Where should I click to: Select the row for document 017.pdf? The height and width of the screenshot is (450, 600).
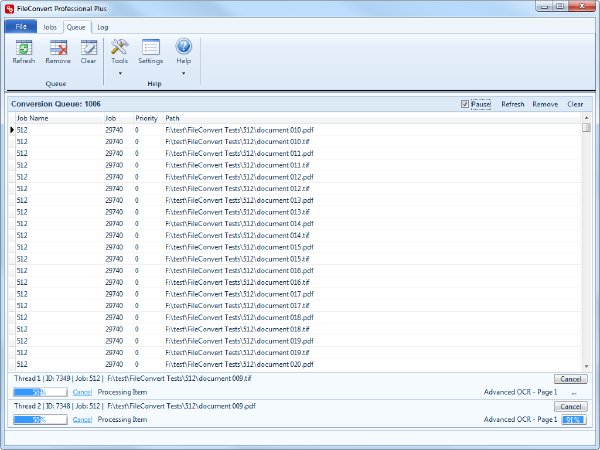point(295,294)
